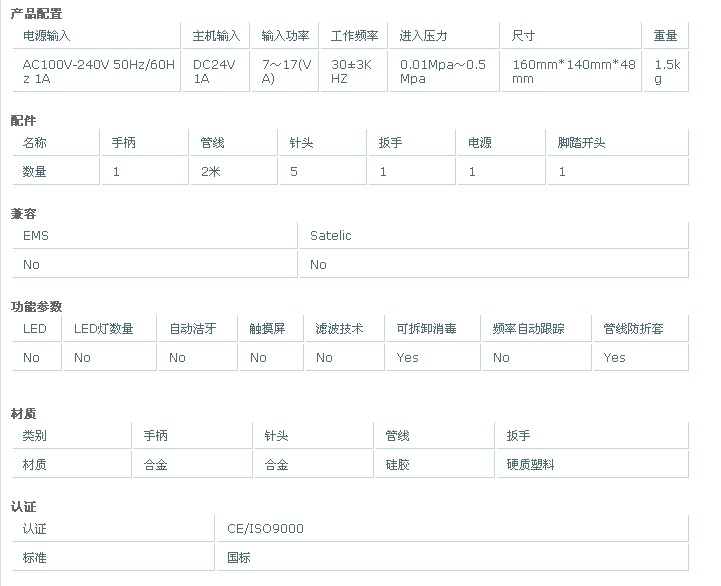Select the Satelic compatibility header
The image size is (721, 586).
(x=330, y=236)
